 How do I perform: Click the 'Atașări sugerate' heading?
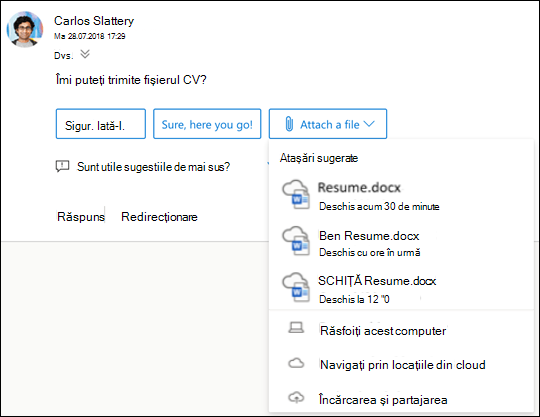tap(319, 158)
